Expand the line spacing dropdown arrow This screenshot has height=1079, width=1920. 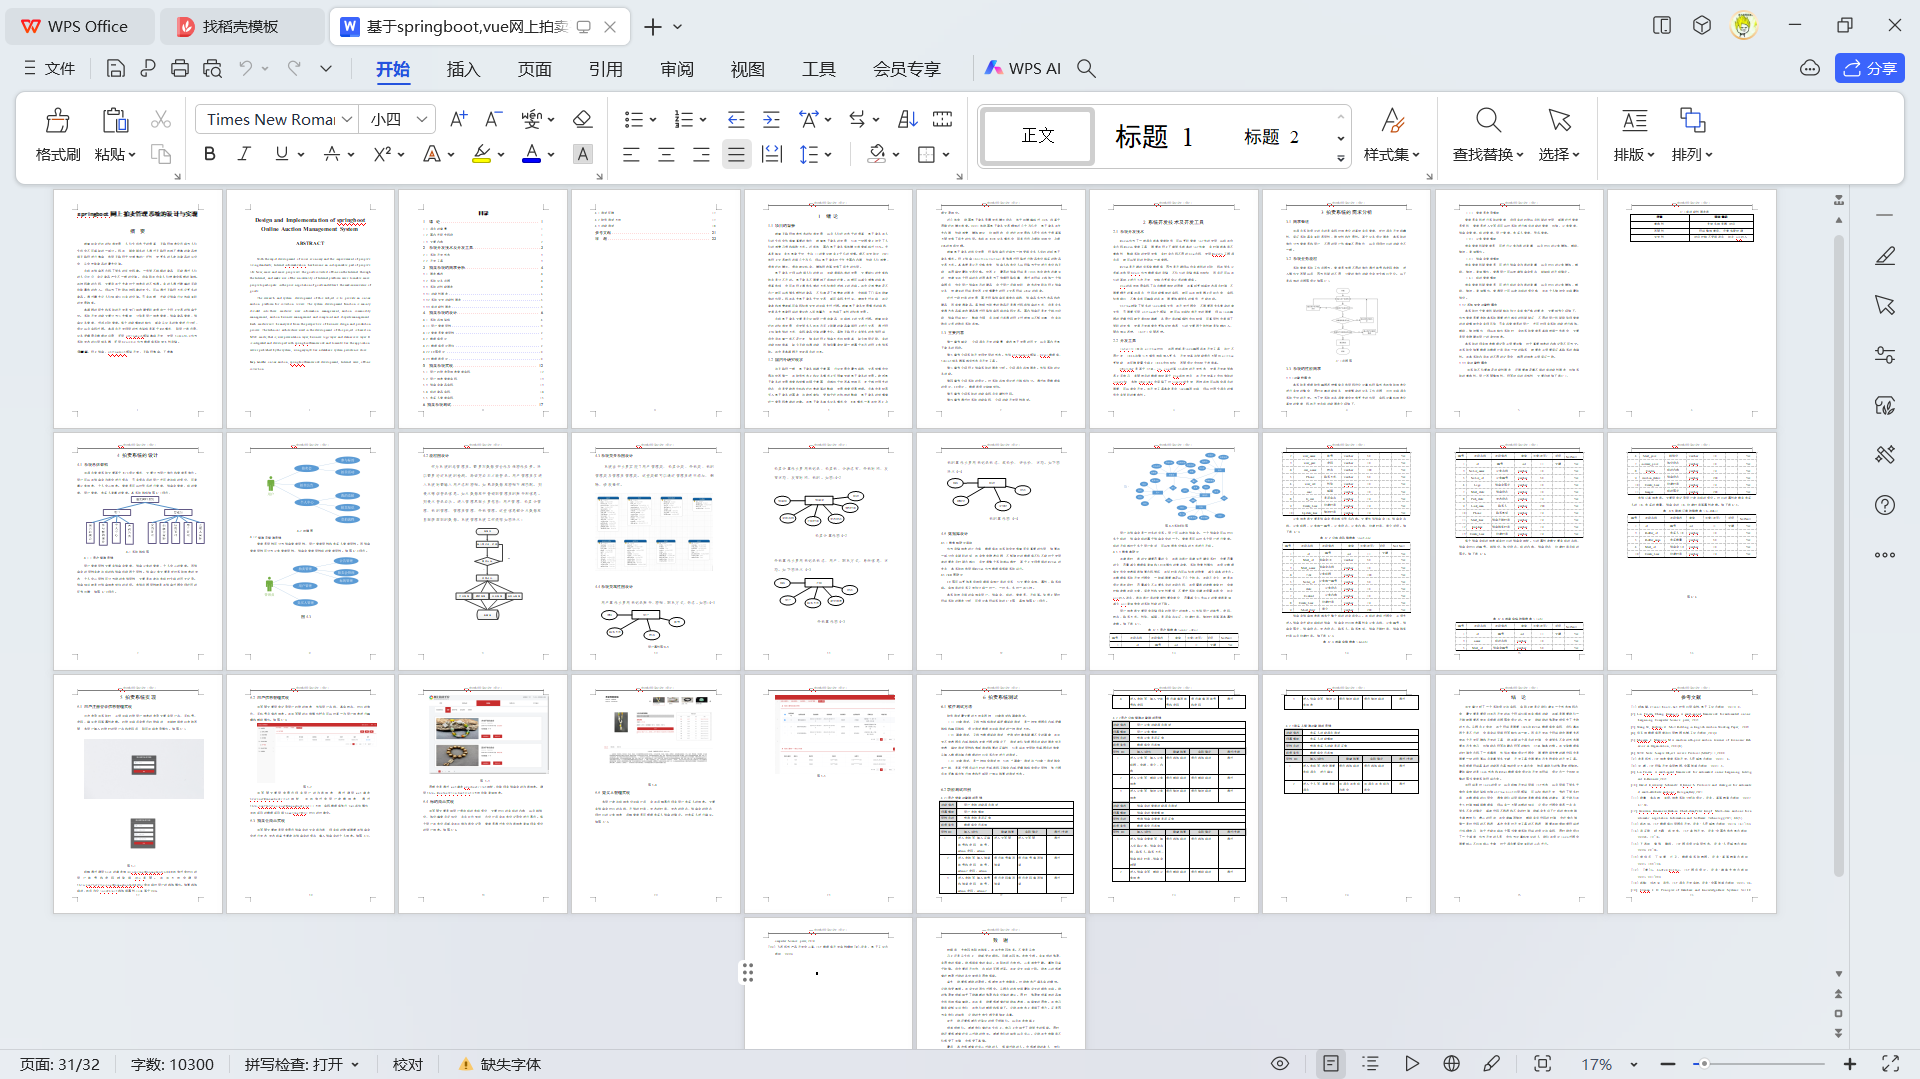coord(828,155)
